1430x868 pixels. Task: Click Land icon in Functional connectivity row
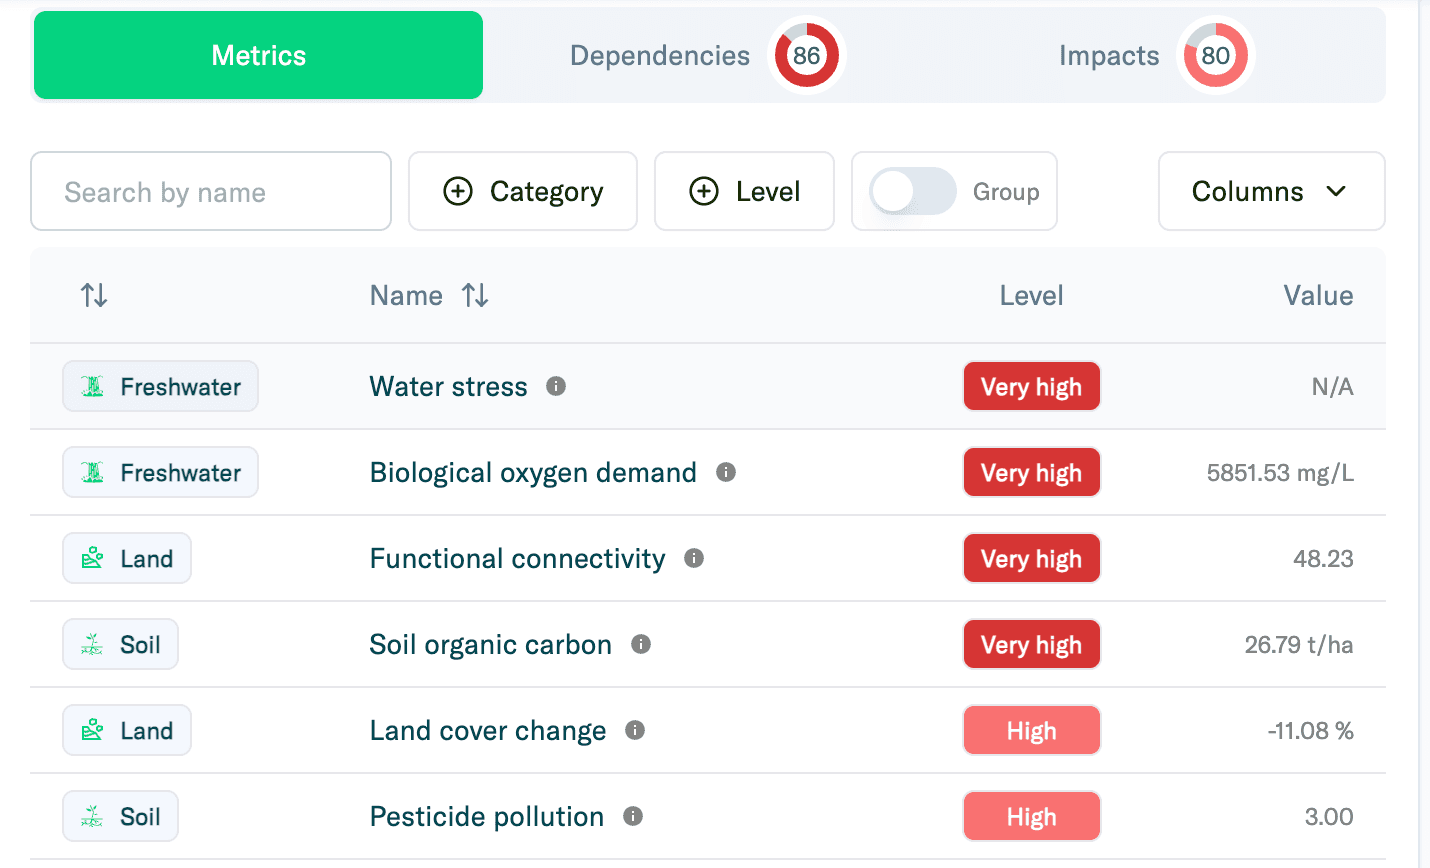[x=92, y=558]
